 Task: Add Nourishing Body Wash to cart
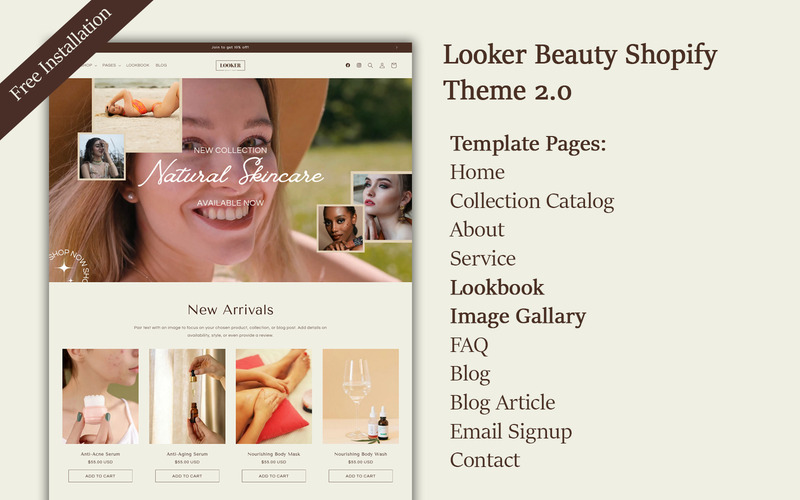(x=361, y=476)
